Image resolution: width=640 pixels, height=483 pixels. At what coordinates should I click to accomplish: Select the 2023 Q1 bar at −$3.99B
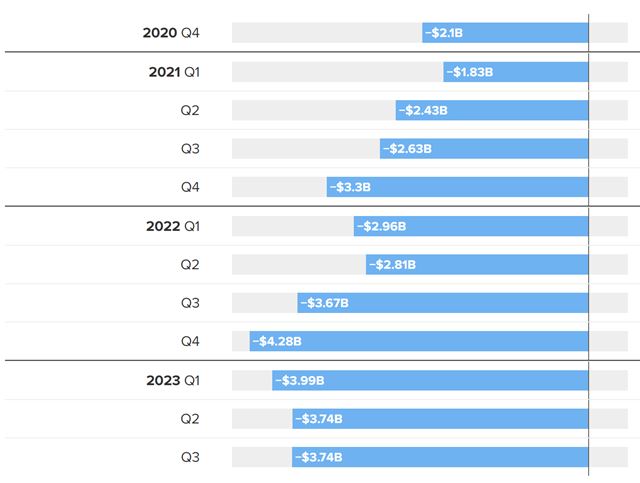coord(430,380)
